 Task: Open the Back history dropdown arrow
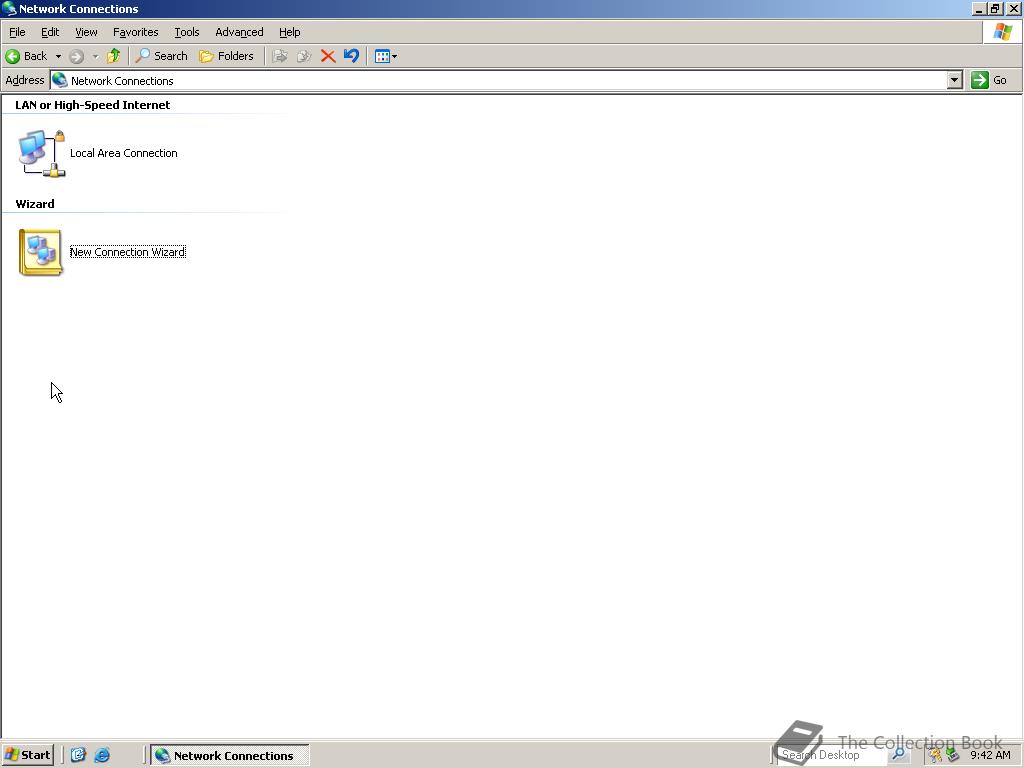point(58,56)
